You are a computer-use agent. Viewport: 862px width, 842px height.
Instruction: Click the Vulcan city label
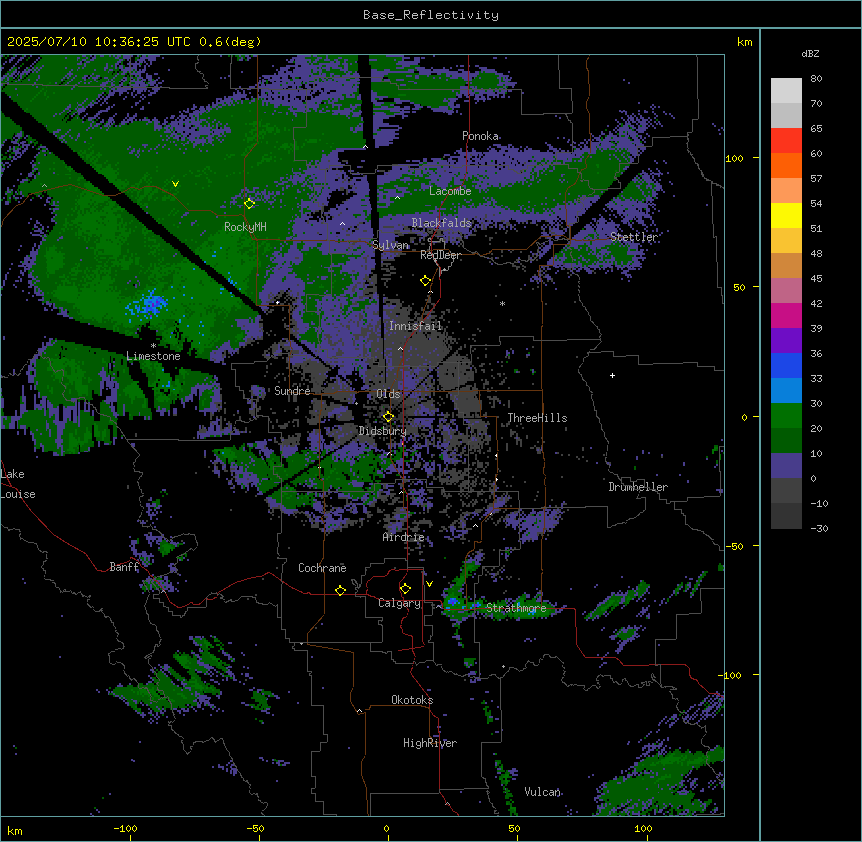pyautogui.click(x=542, y=792)
